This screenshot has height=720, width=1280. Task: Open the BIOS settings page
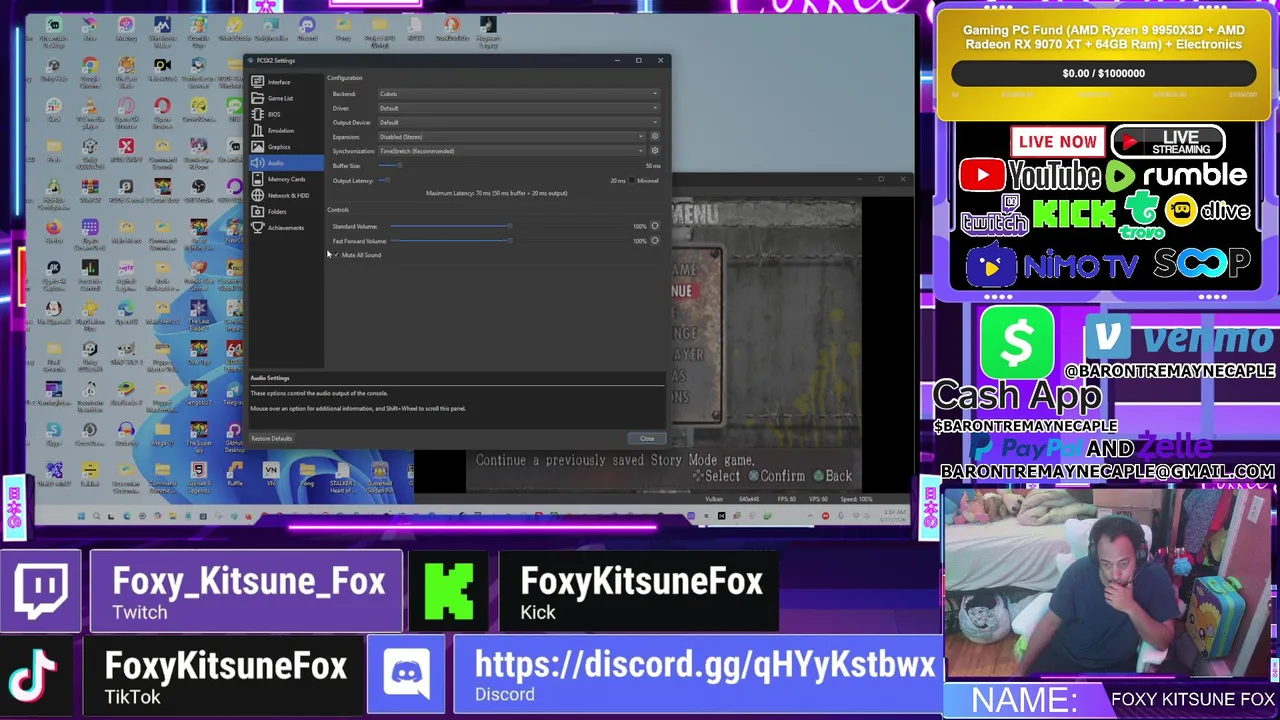click(x=287, y=114)
